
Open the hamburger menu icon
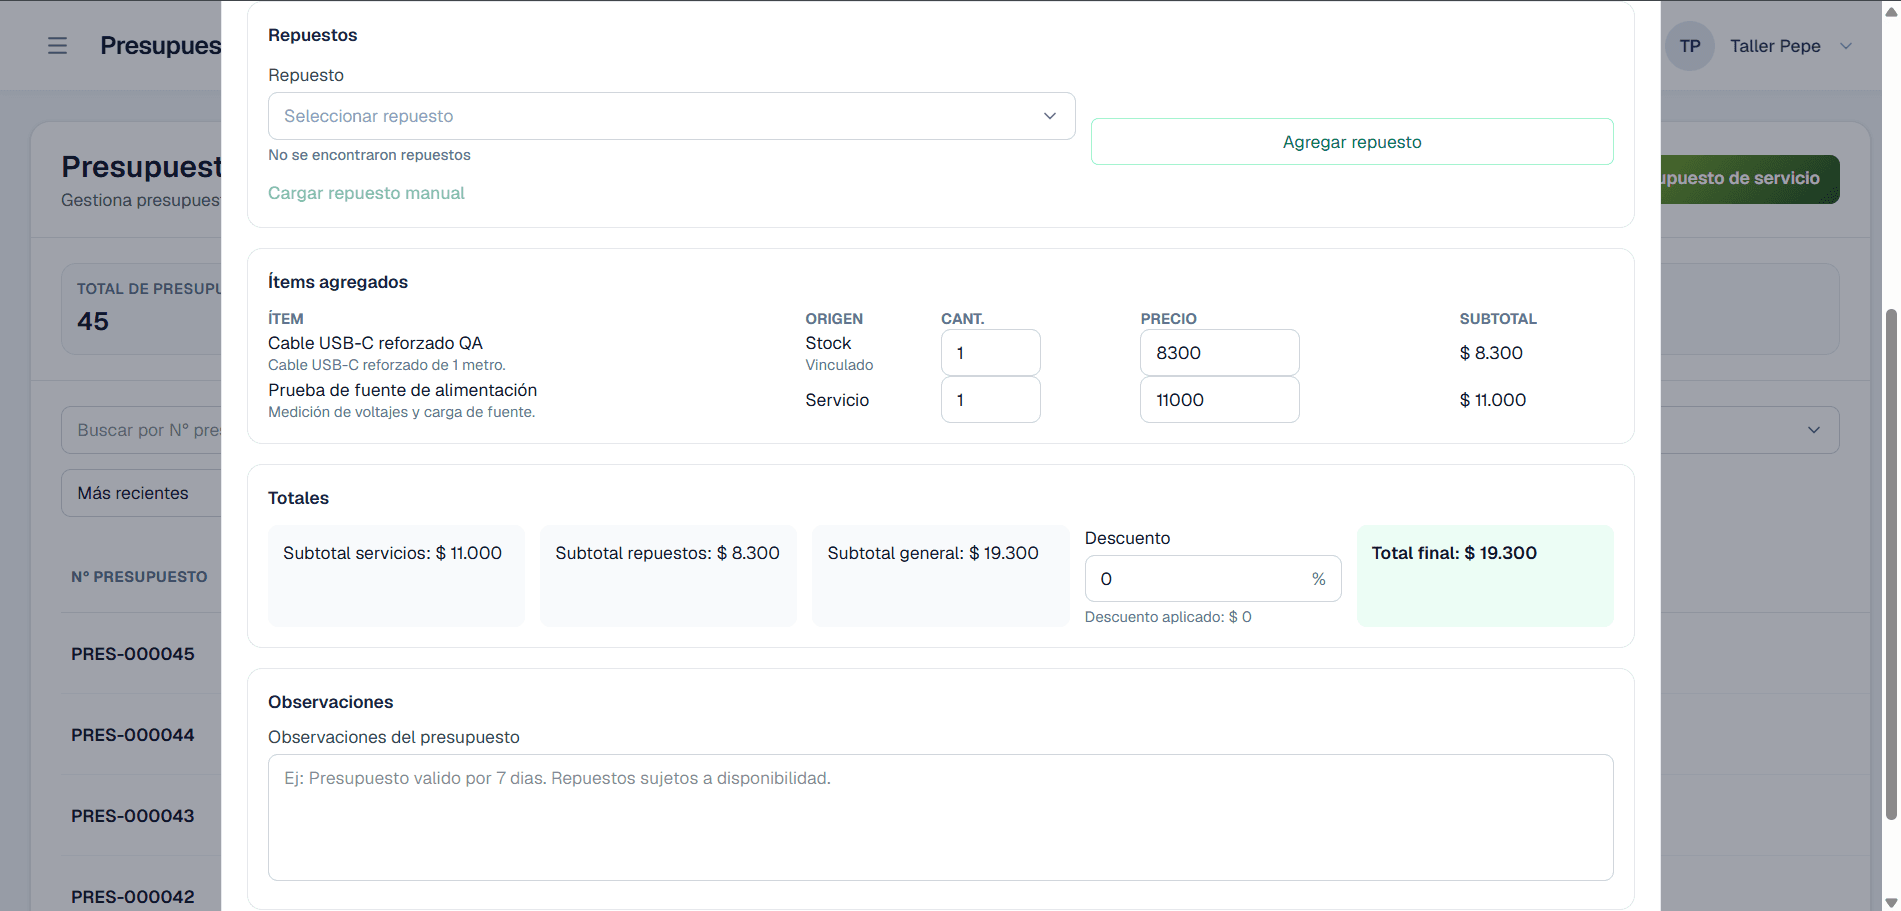[57, 46]
